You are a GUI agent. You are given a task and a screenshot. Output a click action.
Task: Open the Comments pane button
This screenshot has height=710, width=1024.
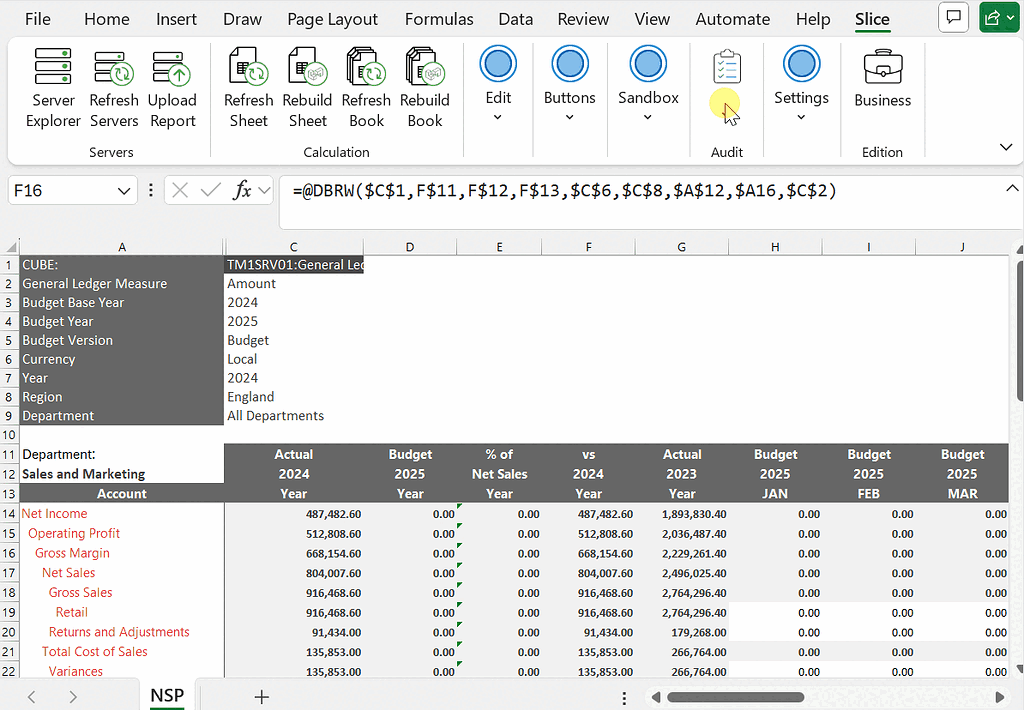click(x=954, y=18)
